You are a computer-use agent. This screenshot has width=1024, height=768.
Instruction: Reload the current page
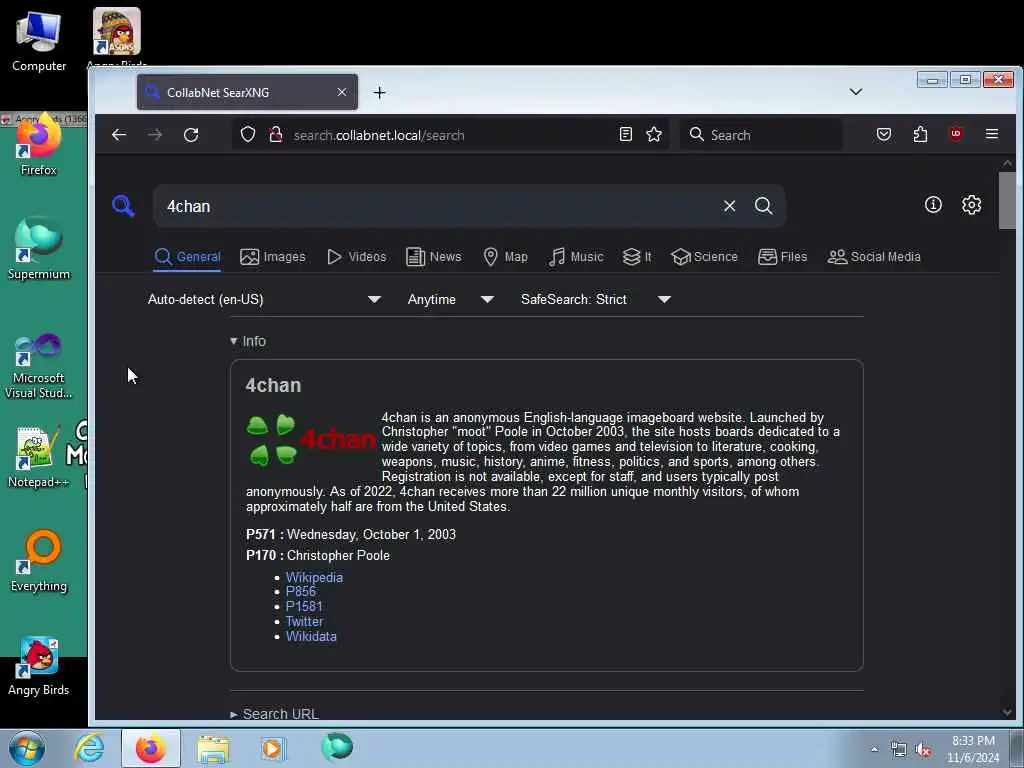[x=191, y=135]
